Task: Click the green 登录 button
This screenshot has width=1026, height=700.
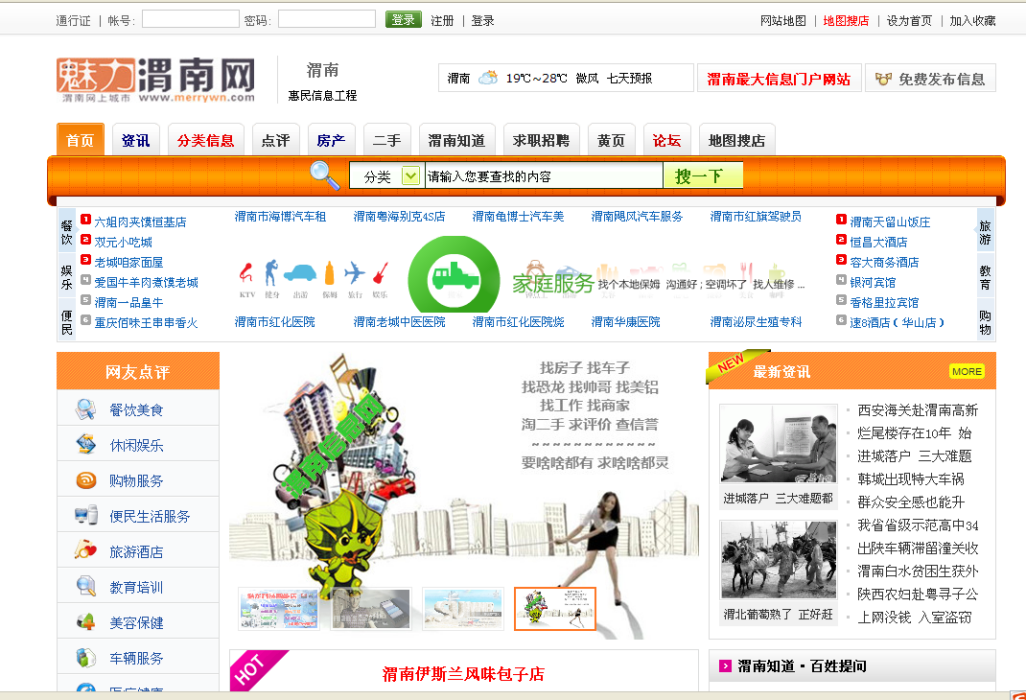Action: [403, 20]
